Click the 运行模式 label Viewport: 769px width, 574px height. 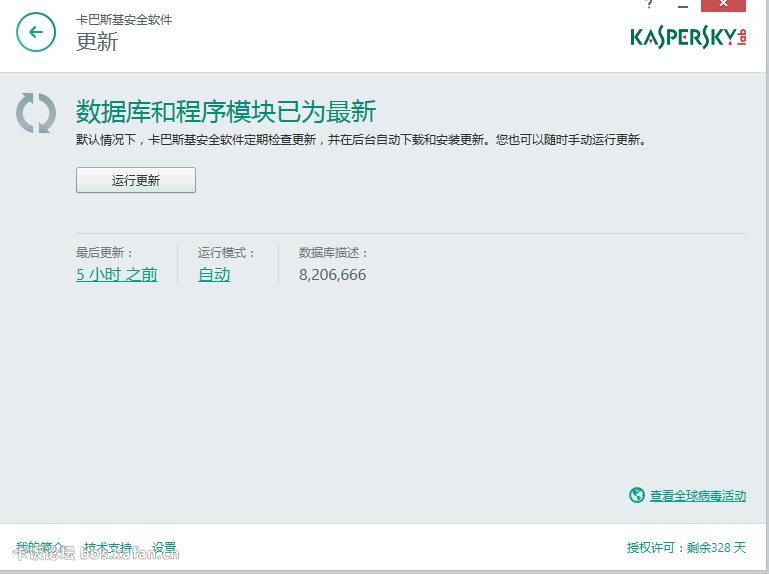click(226, 253)
